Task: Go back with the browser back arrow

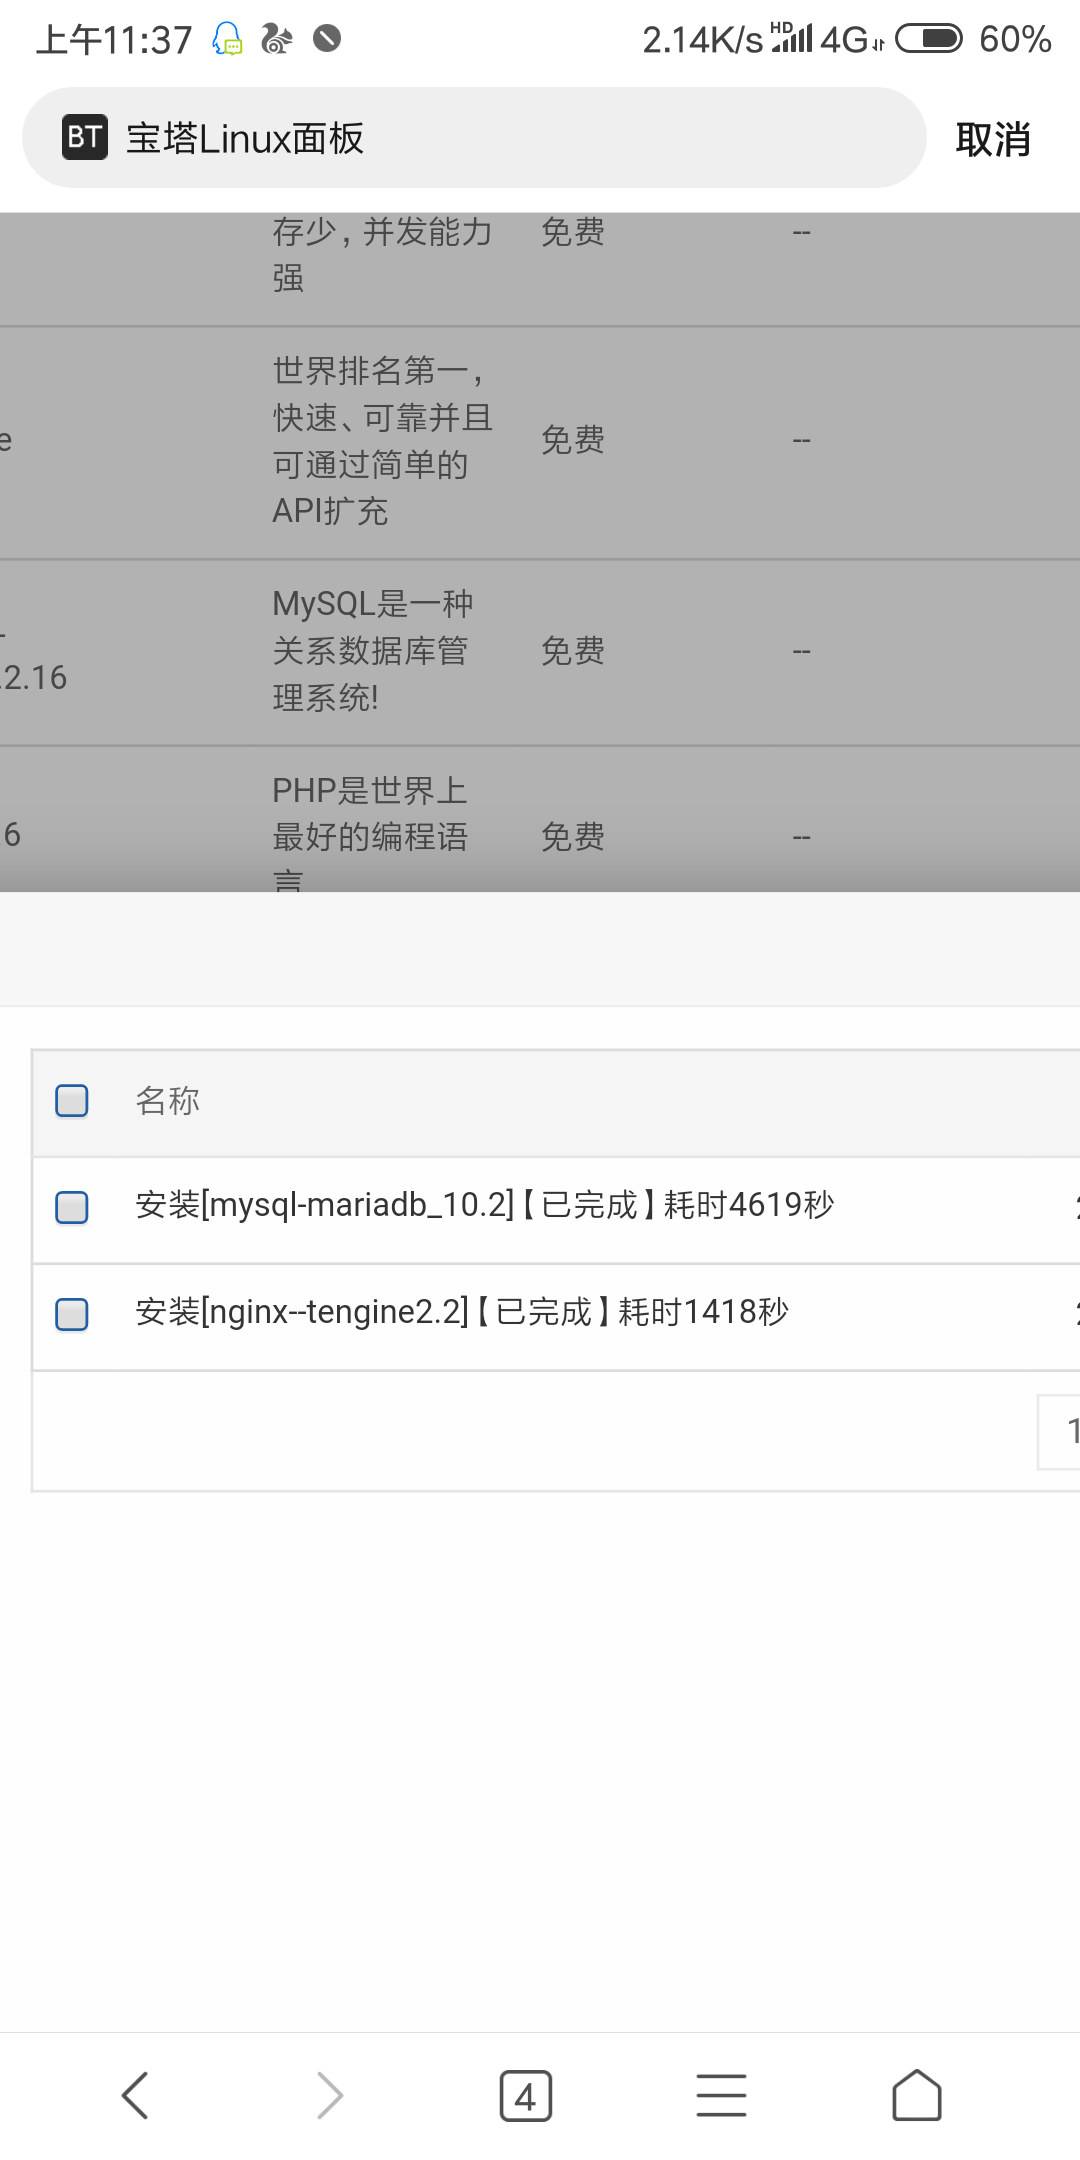Action: 135,2095
